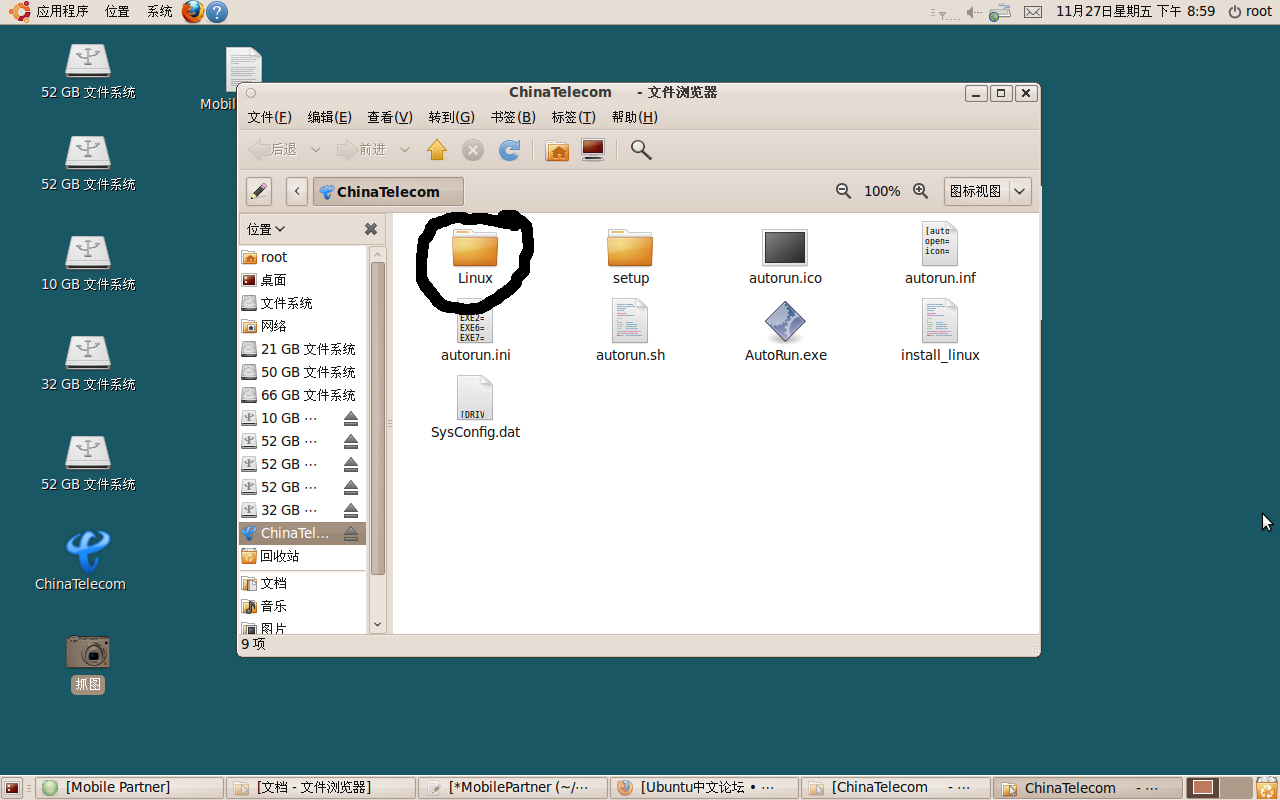Open the 抓图 camera desktop icon
Image resolution: width=1280 pixels, height=800 pixels.
[x=88, y=663]
